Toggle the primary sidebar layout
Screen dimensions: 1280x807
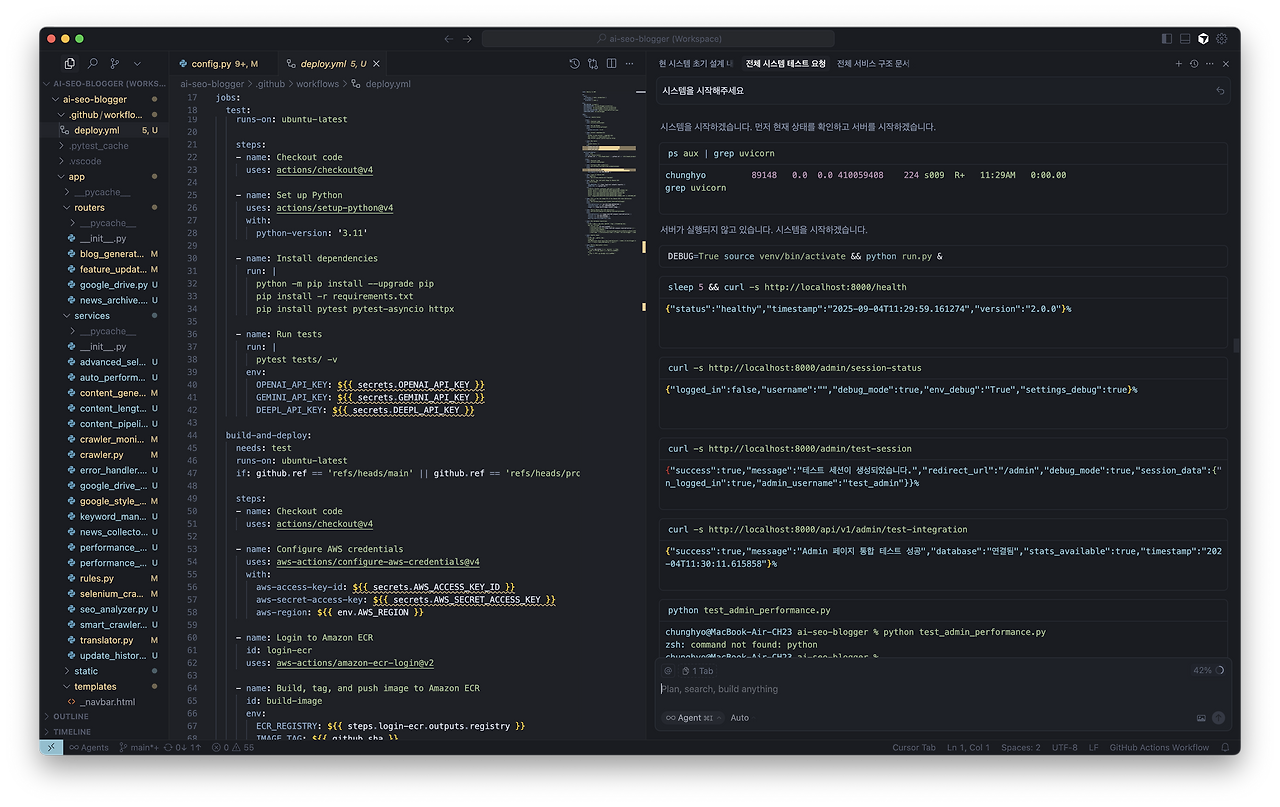point(1167,39)
